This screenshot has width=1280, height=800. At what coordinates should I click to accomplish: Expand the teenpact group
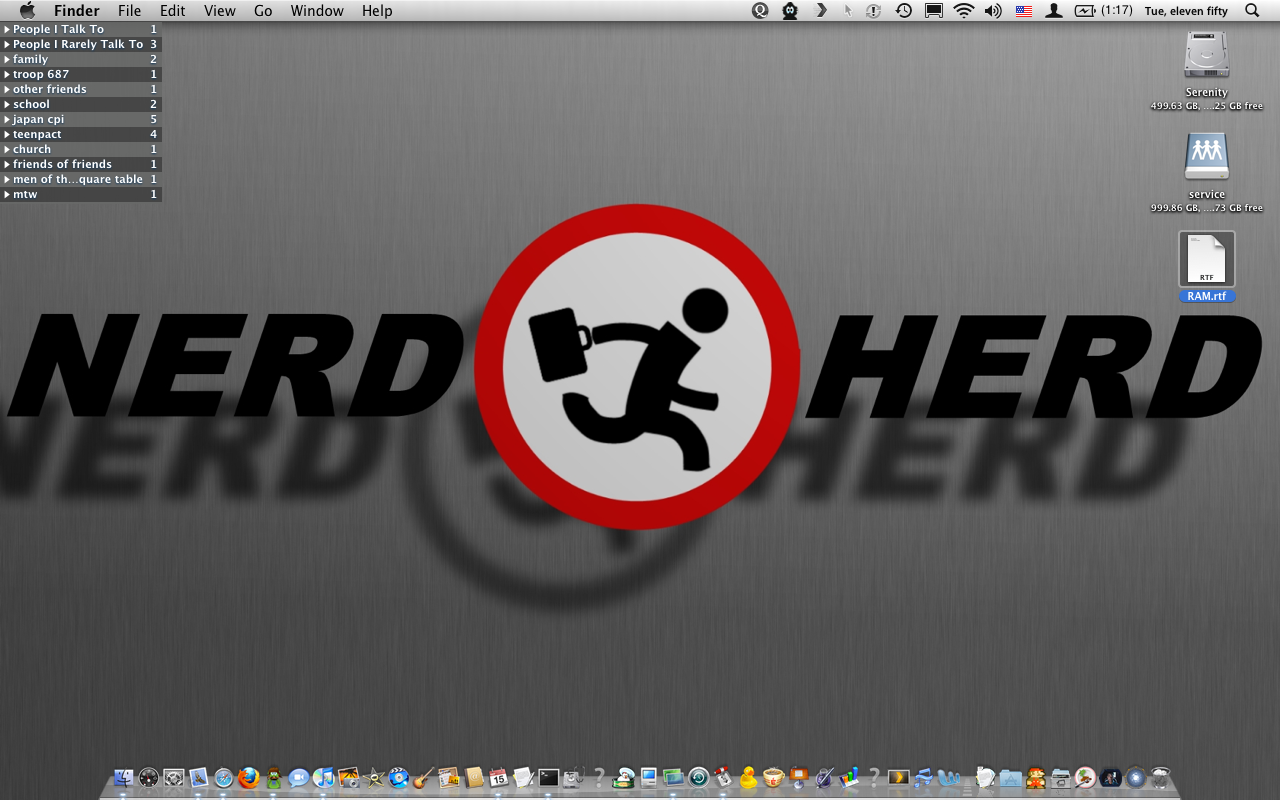7,134
